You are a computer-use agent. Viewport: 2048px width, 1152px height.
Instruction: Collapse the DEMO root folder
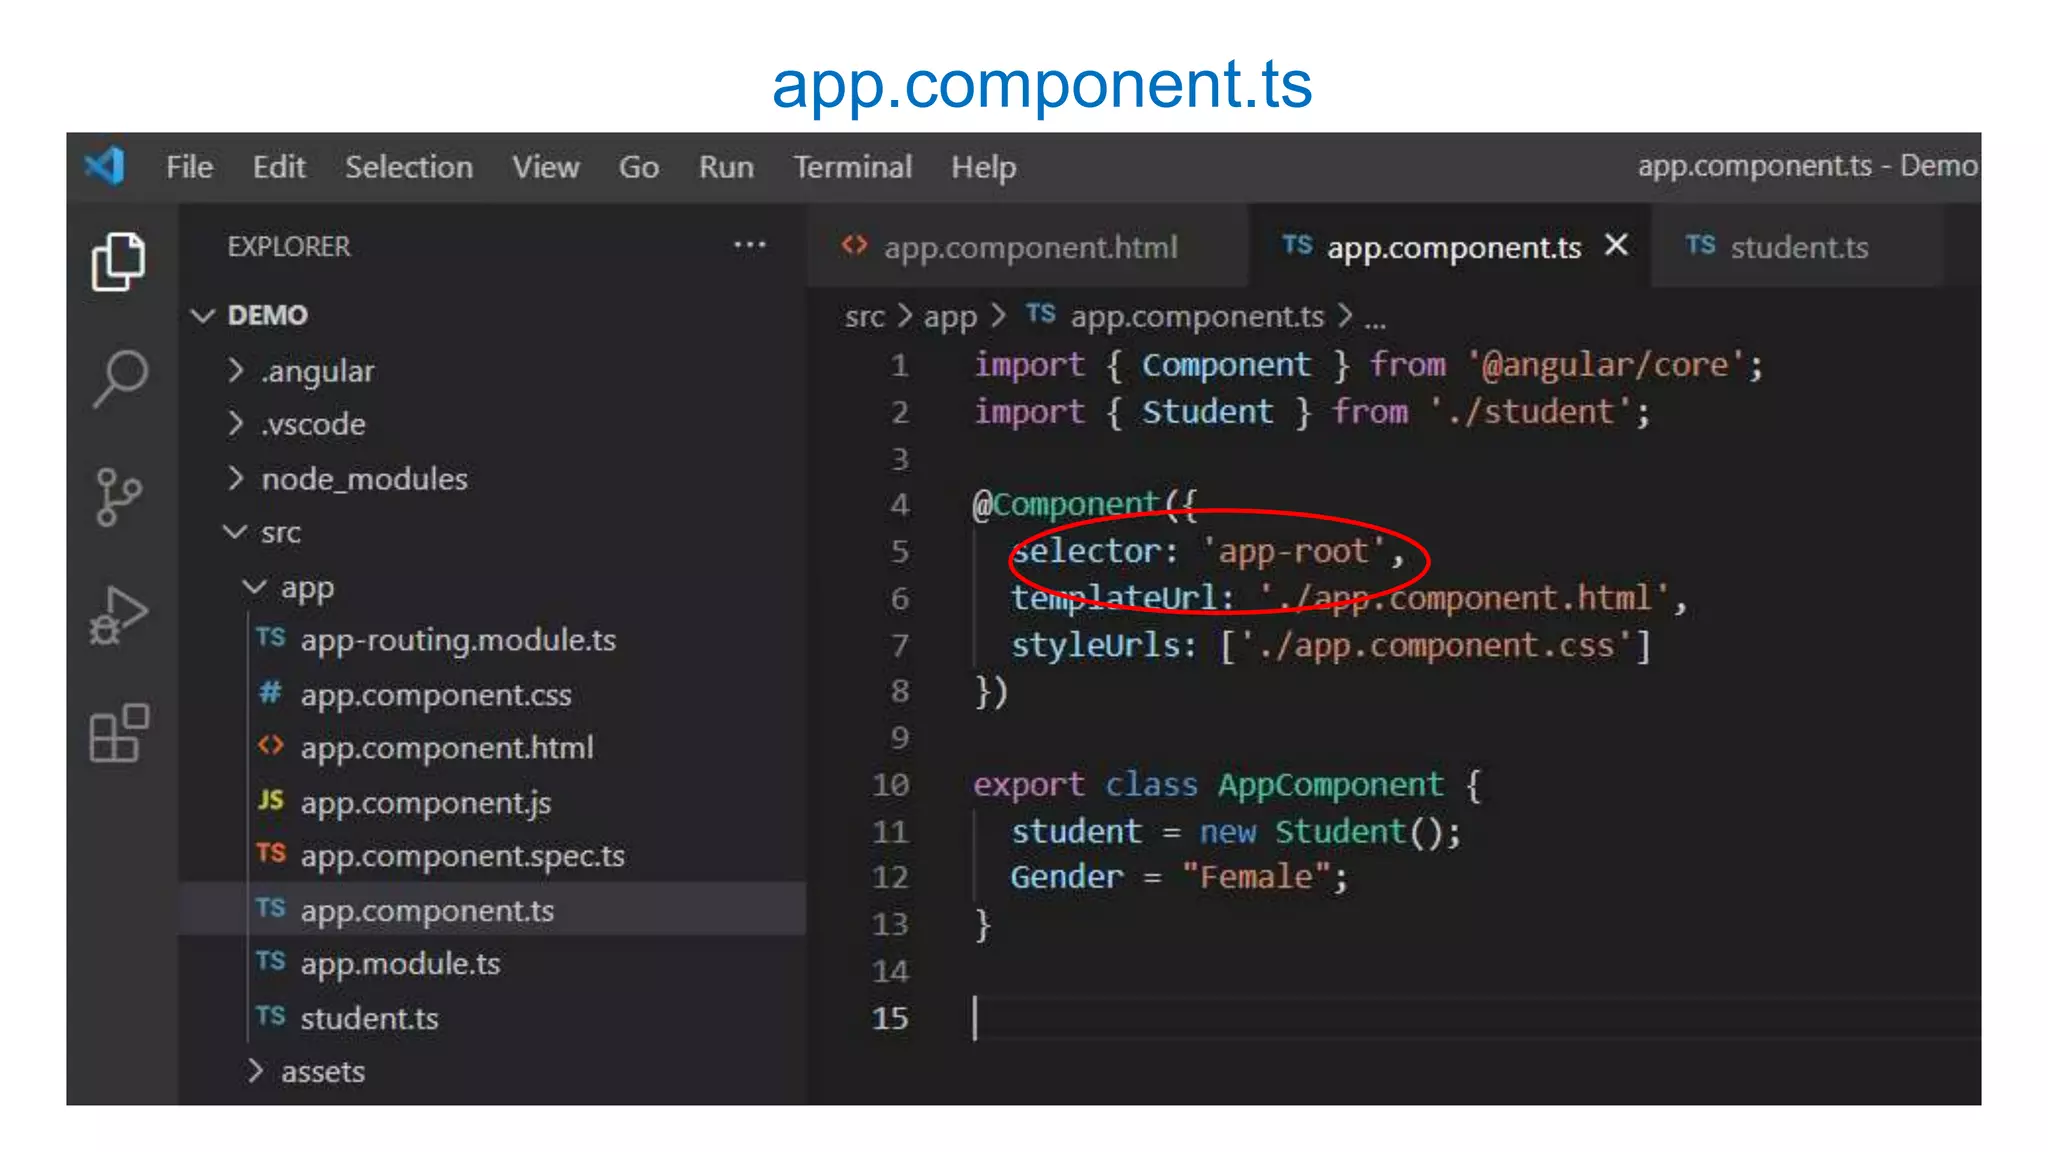pos(203,316)
